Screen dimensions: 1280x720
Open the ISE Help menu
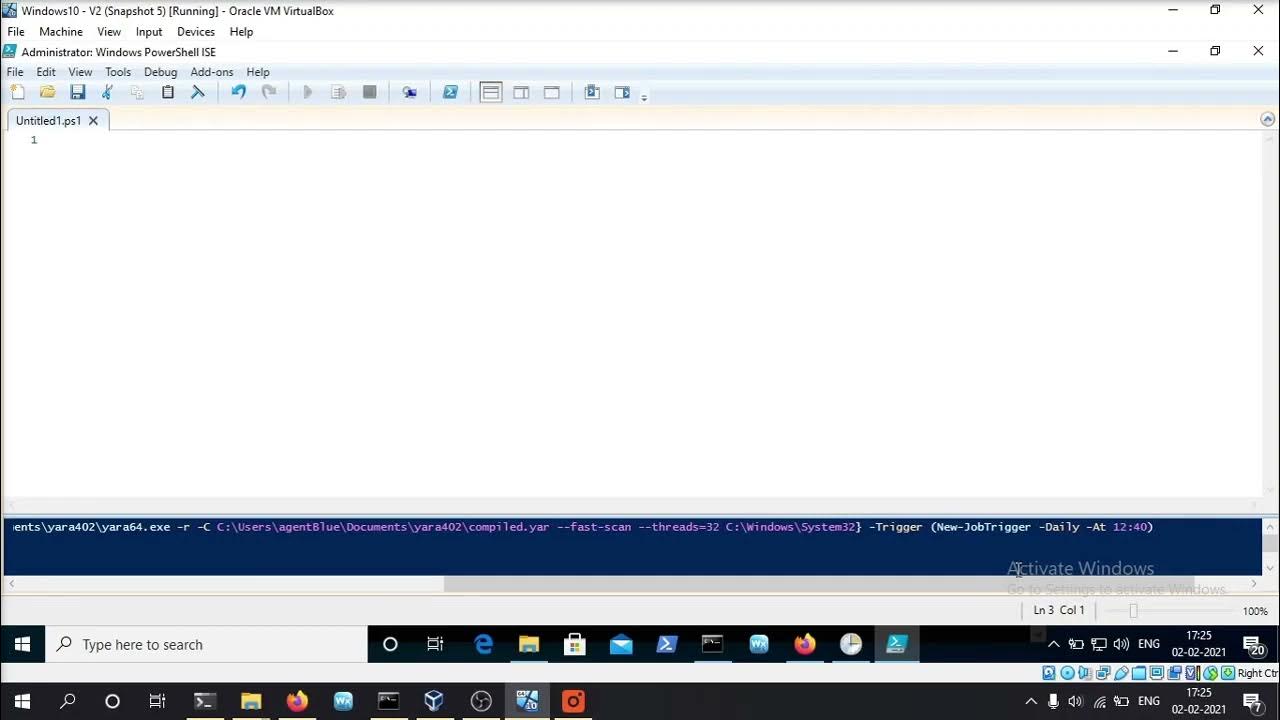coord(258,72)
